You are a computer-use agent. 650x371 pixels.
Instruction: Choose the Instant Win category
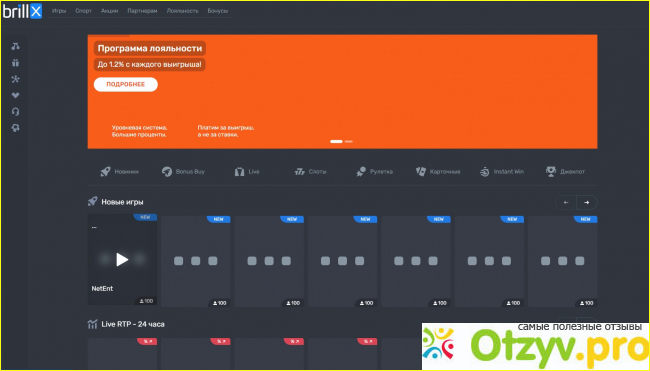pyautogui.click(x=502, y=172)
